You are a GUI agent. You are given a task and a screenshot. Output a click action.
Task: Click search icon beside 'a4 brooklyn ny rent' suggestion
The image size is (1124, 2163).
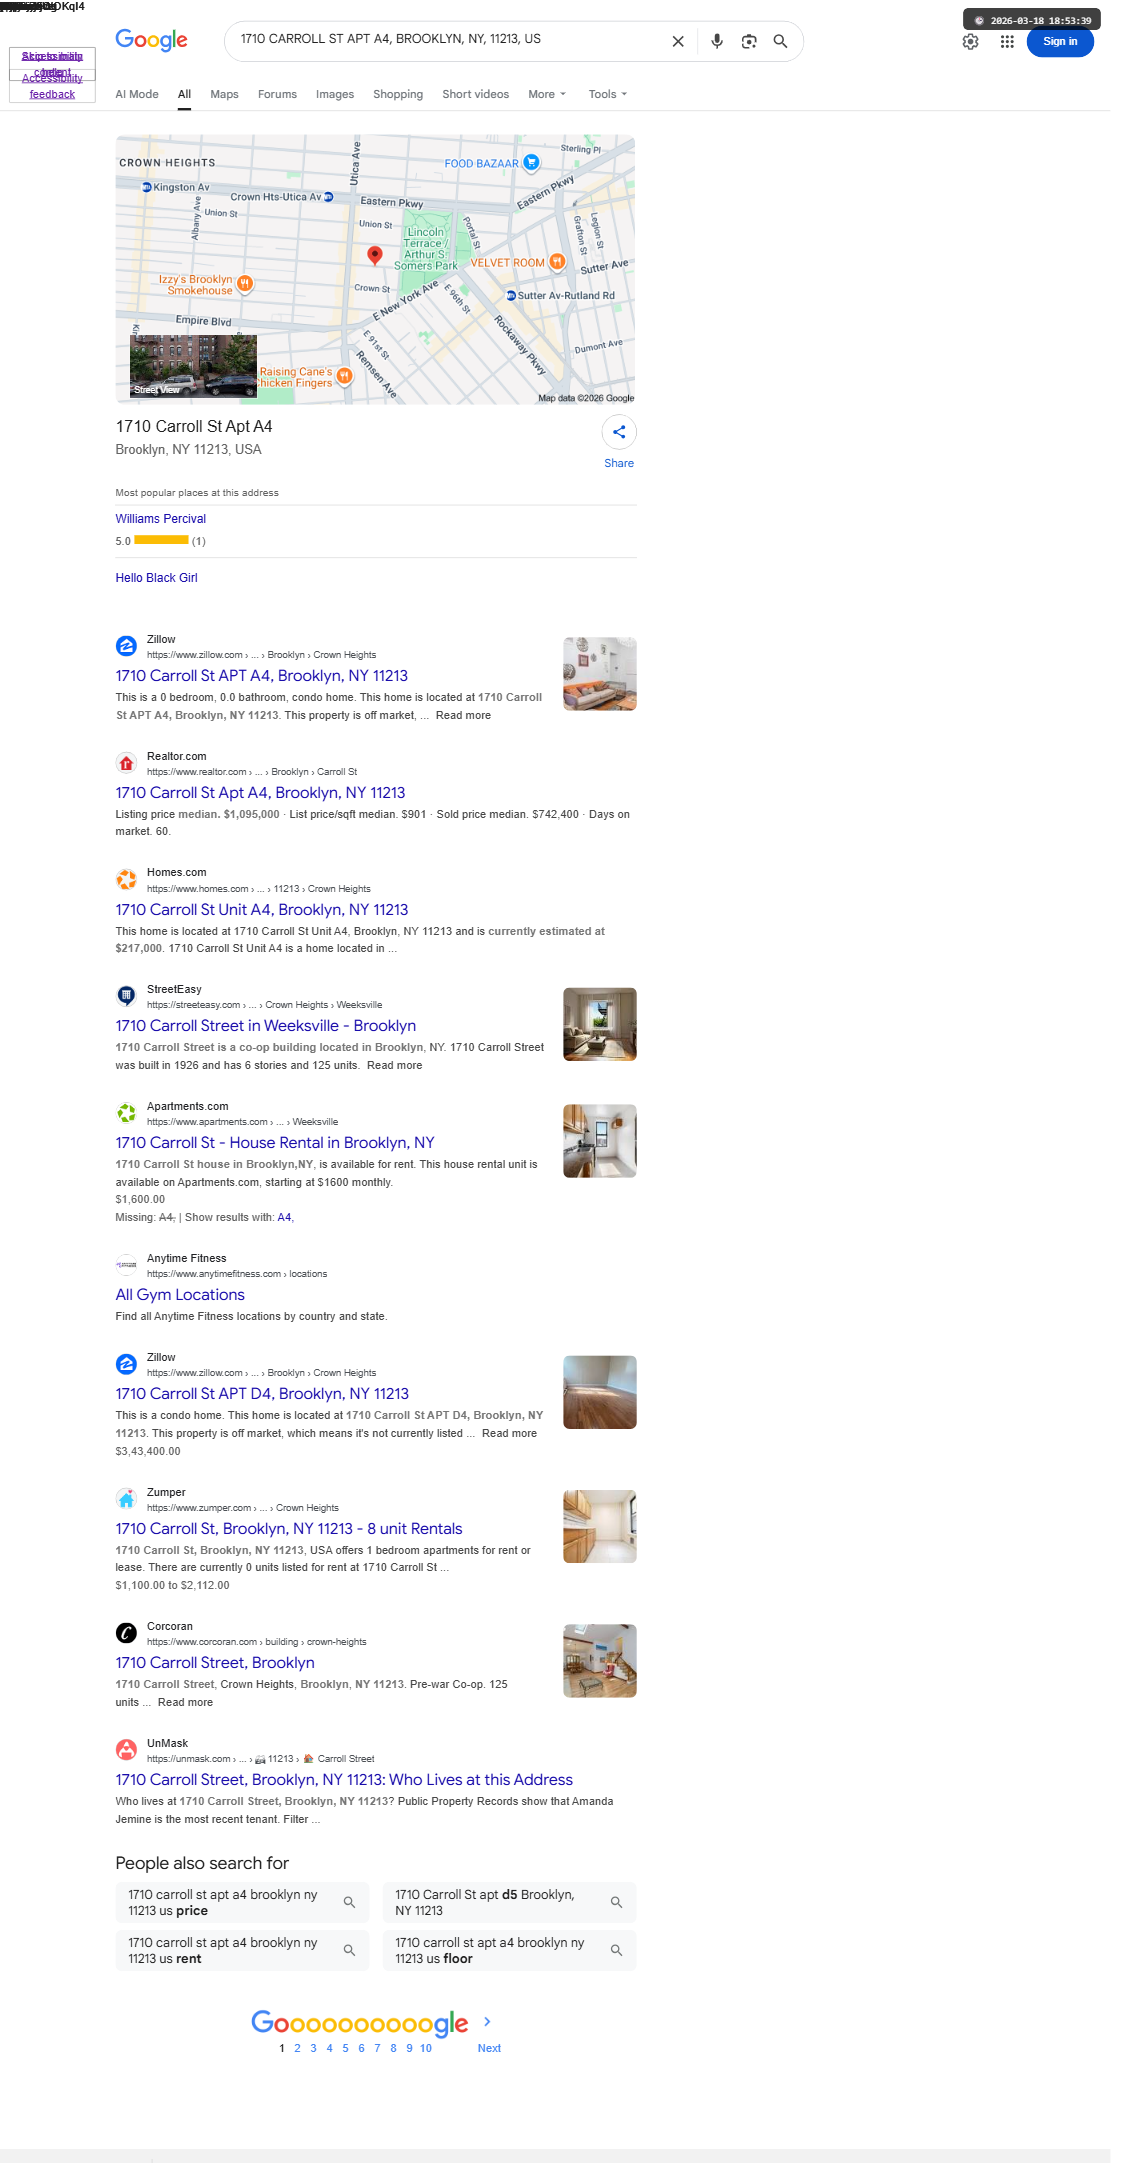point(349,1950)
